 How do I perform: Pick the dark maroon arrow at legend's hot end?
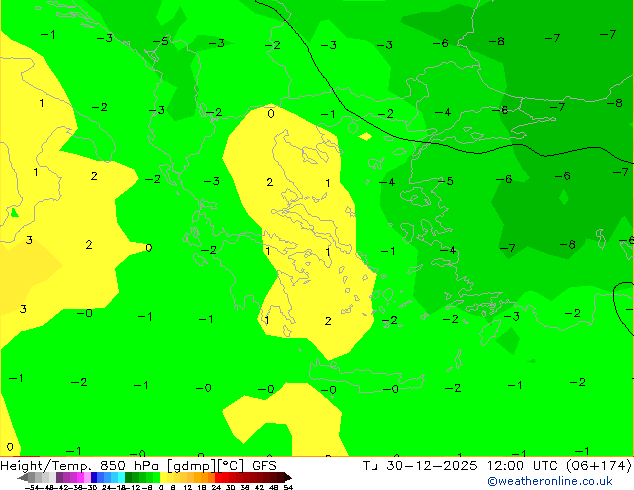click(288, 477)
